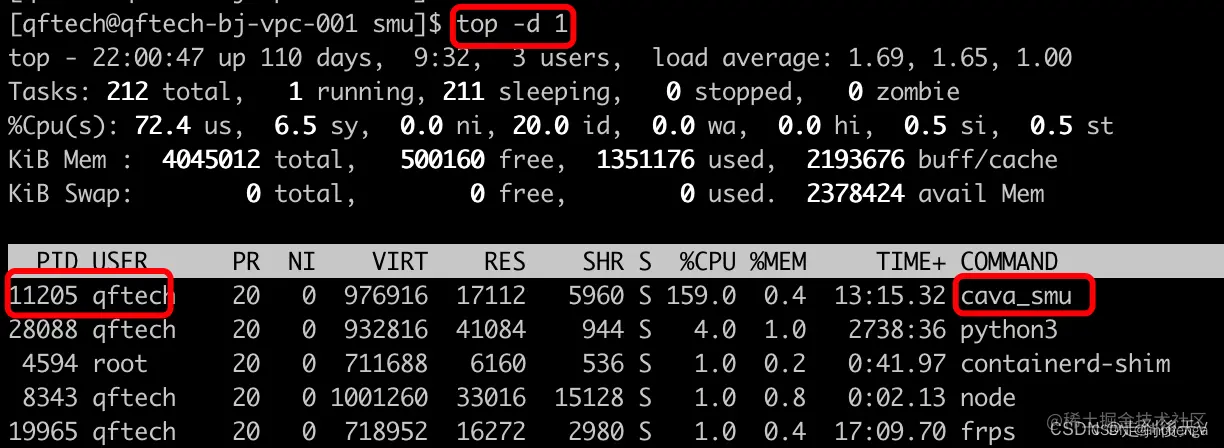
Task: Select the 159.0 CPU value
Action: pos(701,296)
